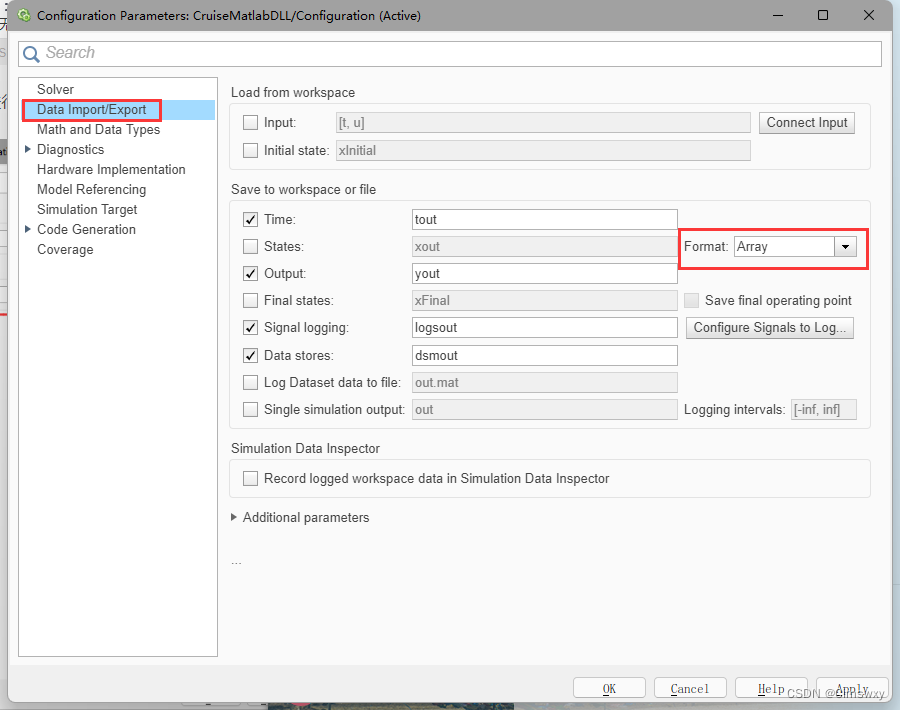Viewport: 900px width, 710px height.
Task: Open Hardware Implementation category
Action: pyautogui.click(x=111, y=169)
